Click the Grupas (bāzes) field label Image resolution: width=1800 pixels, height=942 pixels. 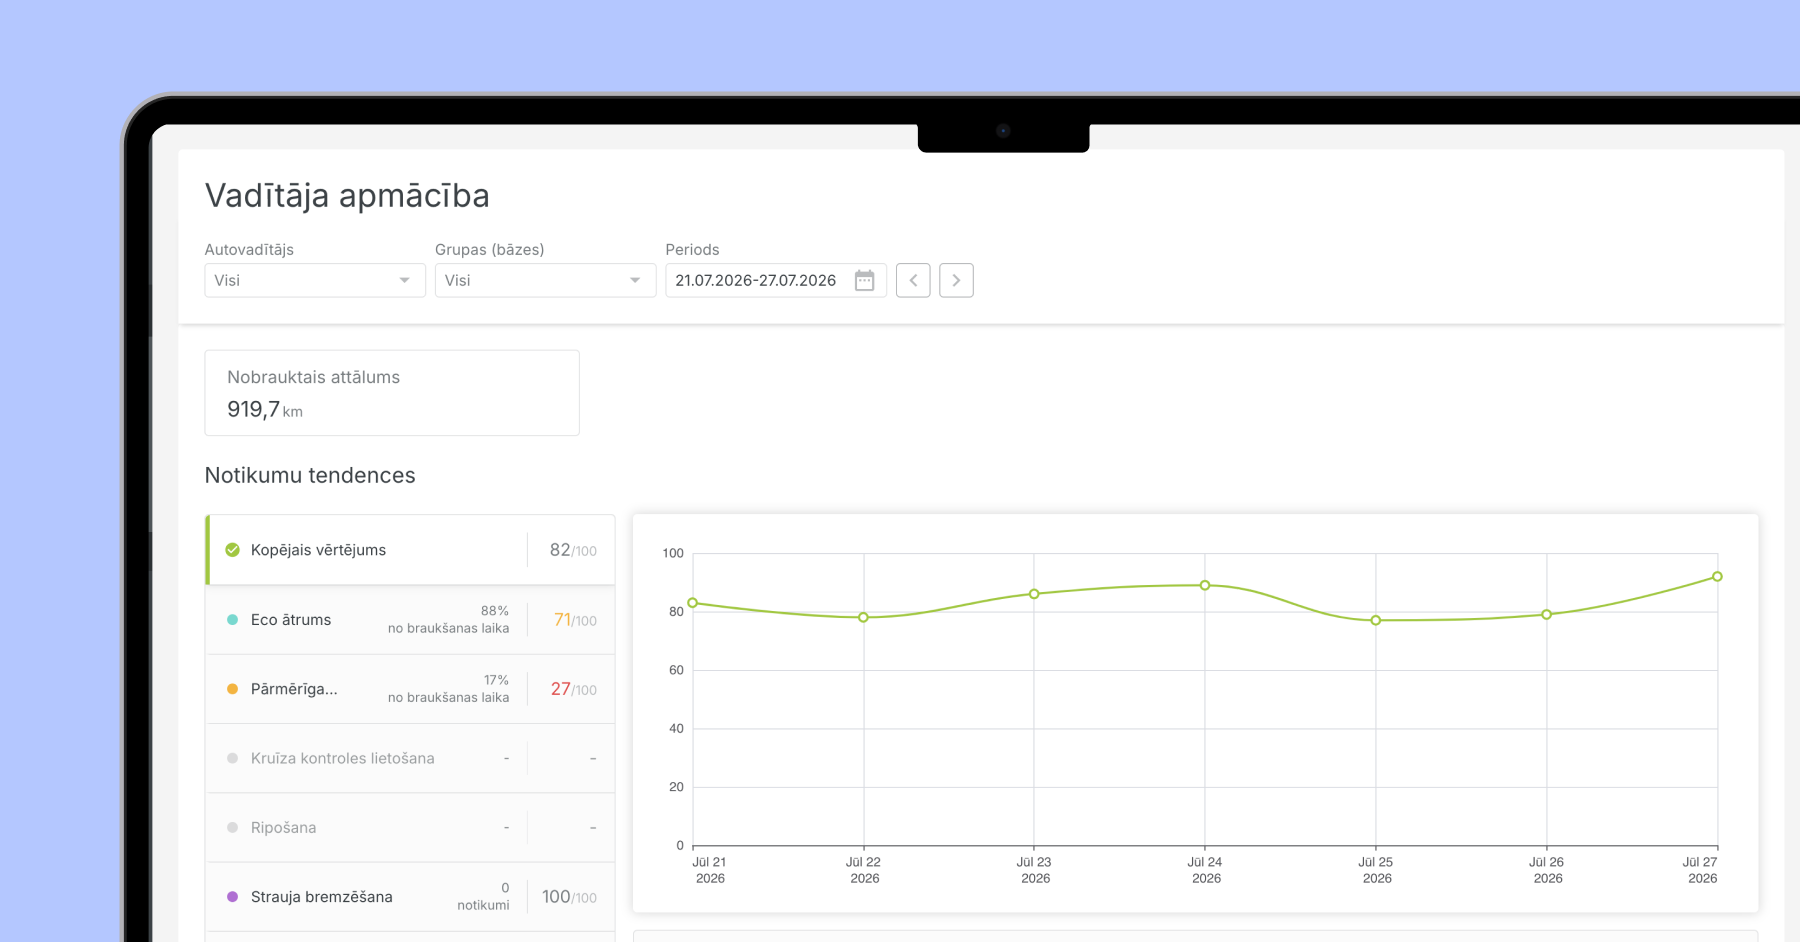(490, 250)
